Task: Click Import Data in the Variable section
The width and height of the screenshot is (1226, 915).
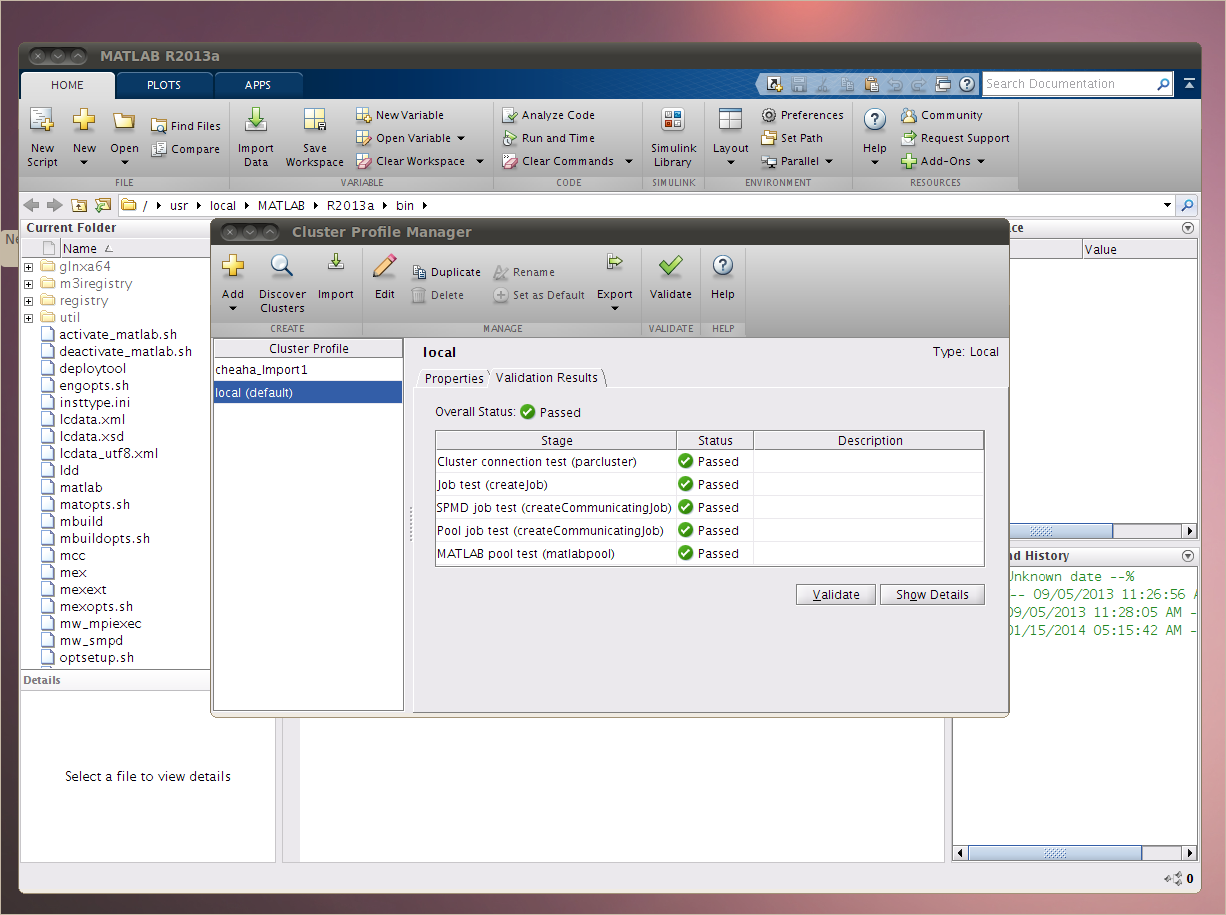Action: 256,135
